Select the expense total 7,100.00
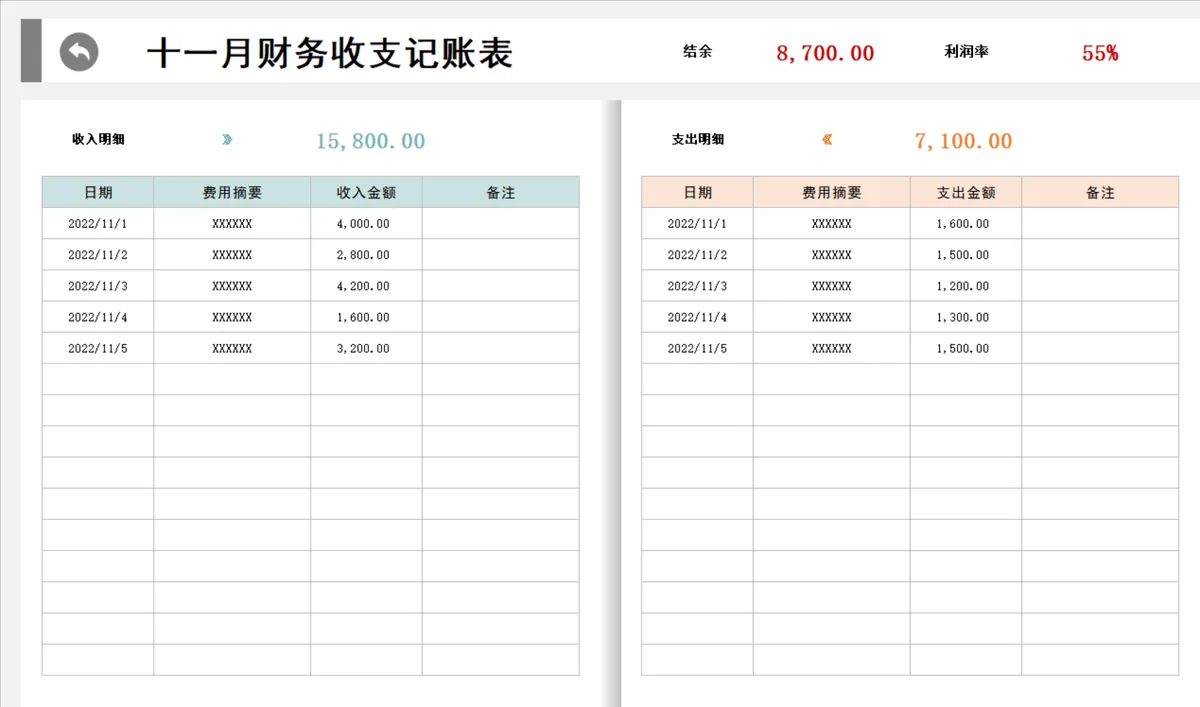 pos(963,141)
